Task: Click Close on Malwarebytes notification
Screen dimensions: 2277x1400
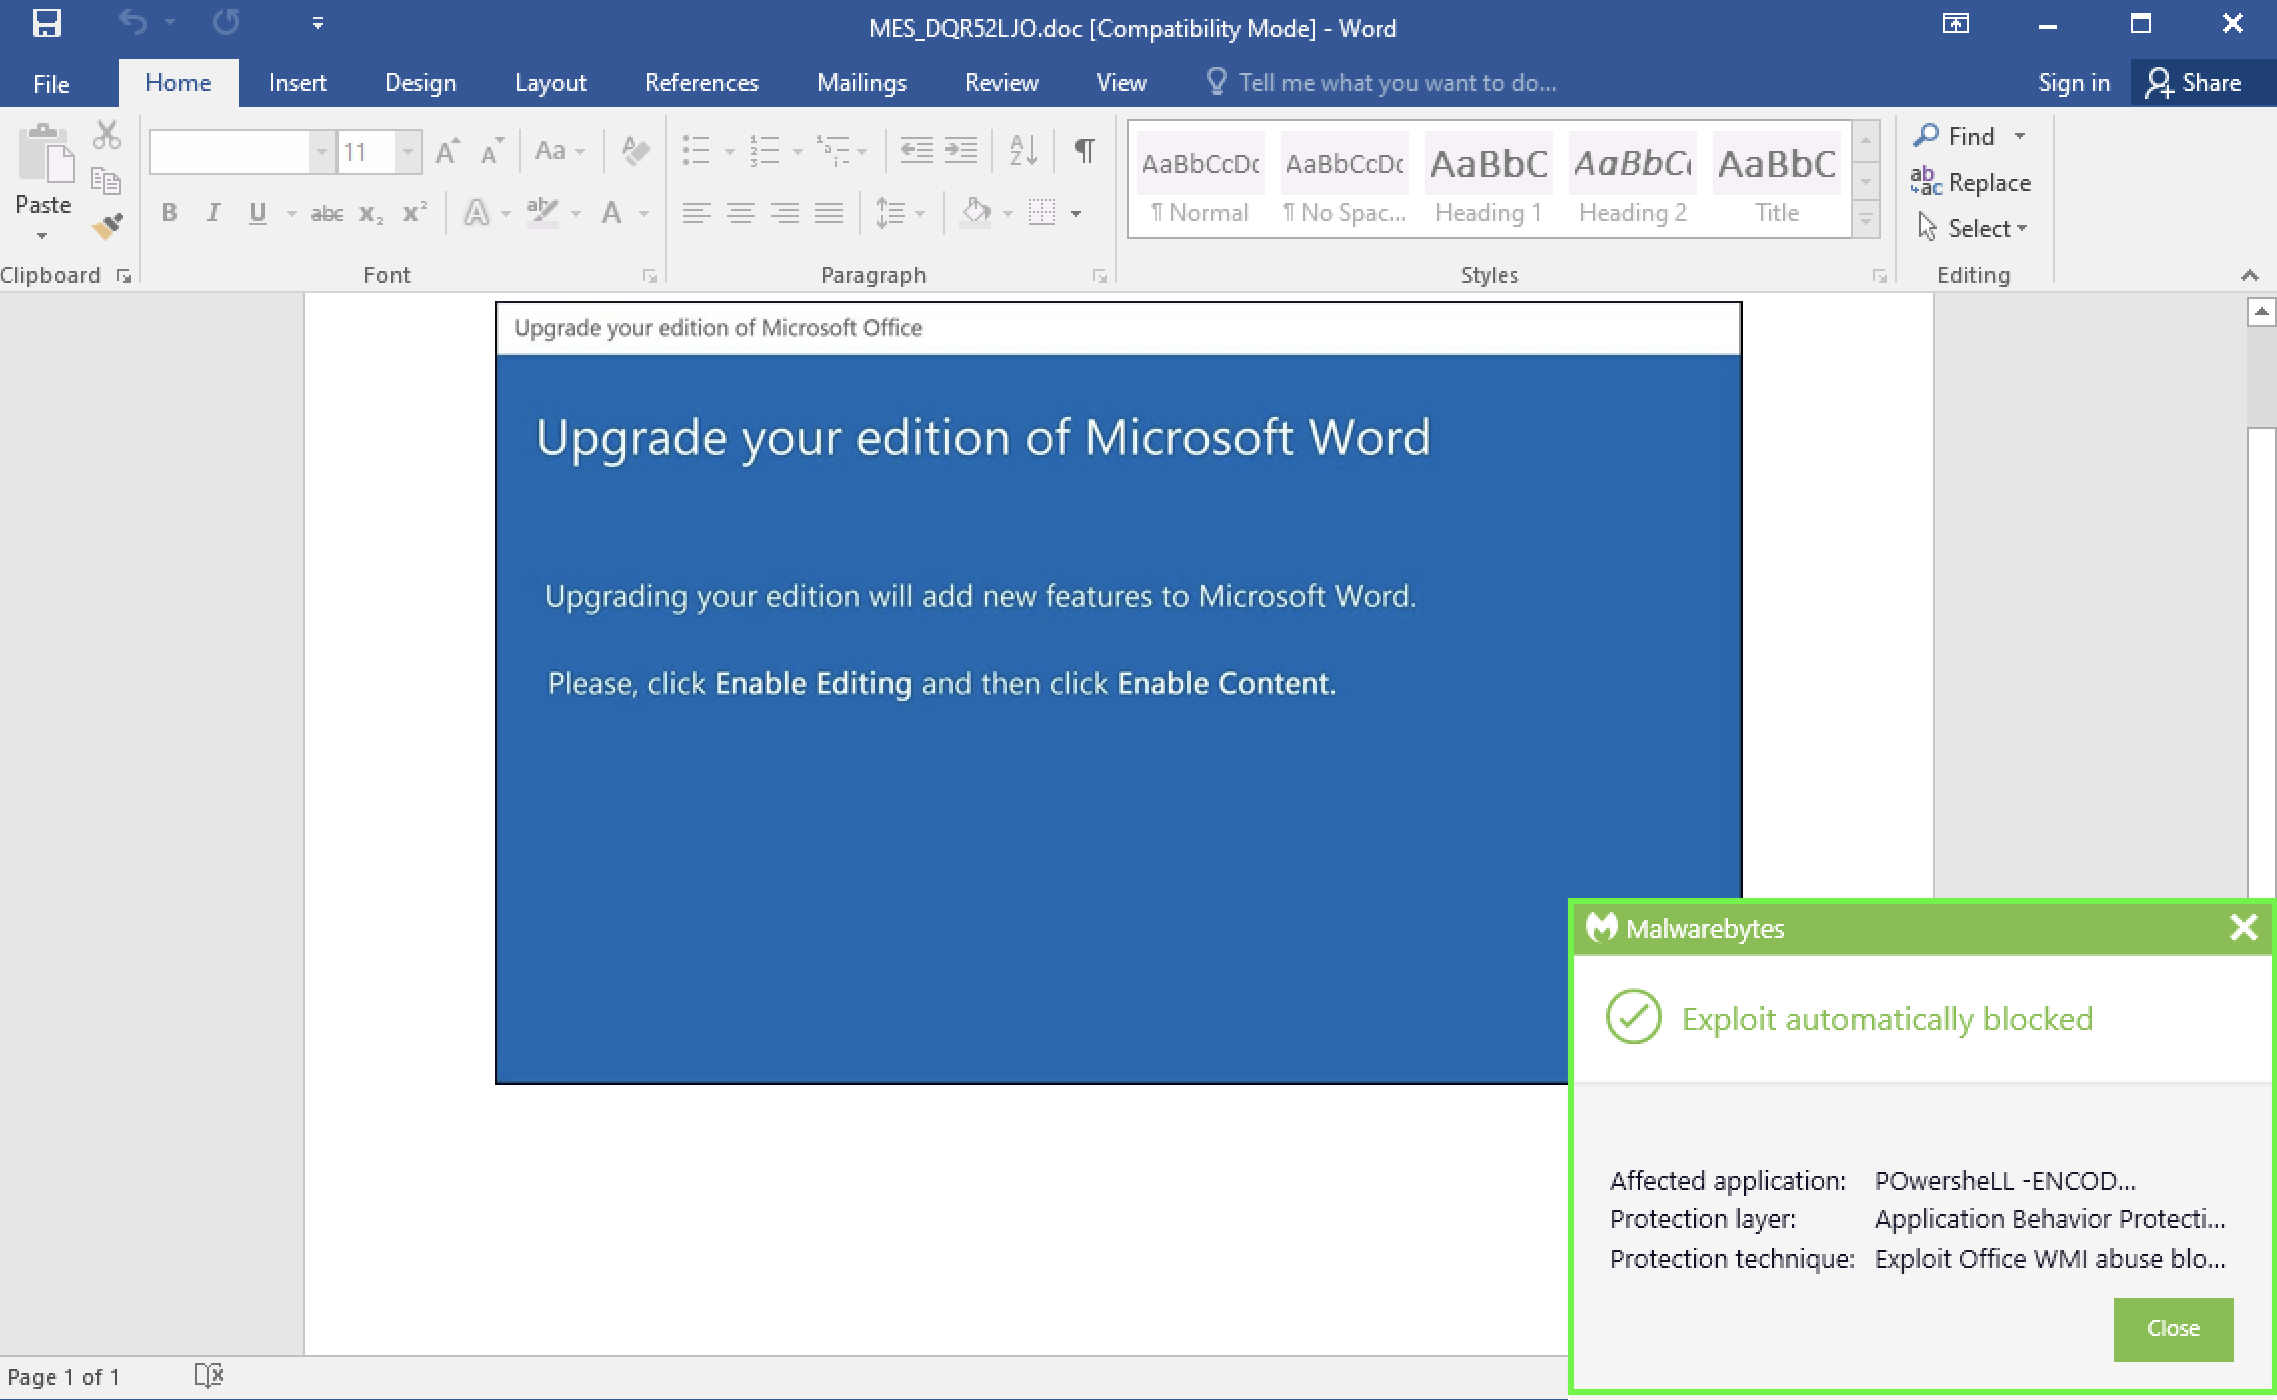Action: tap(2173, 1328)
